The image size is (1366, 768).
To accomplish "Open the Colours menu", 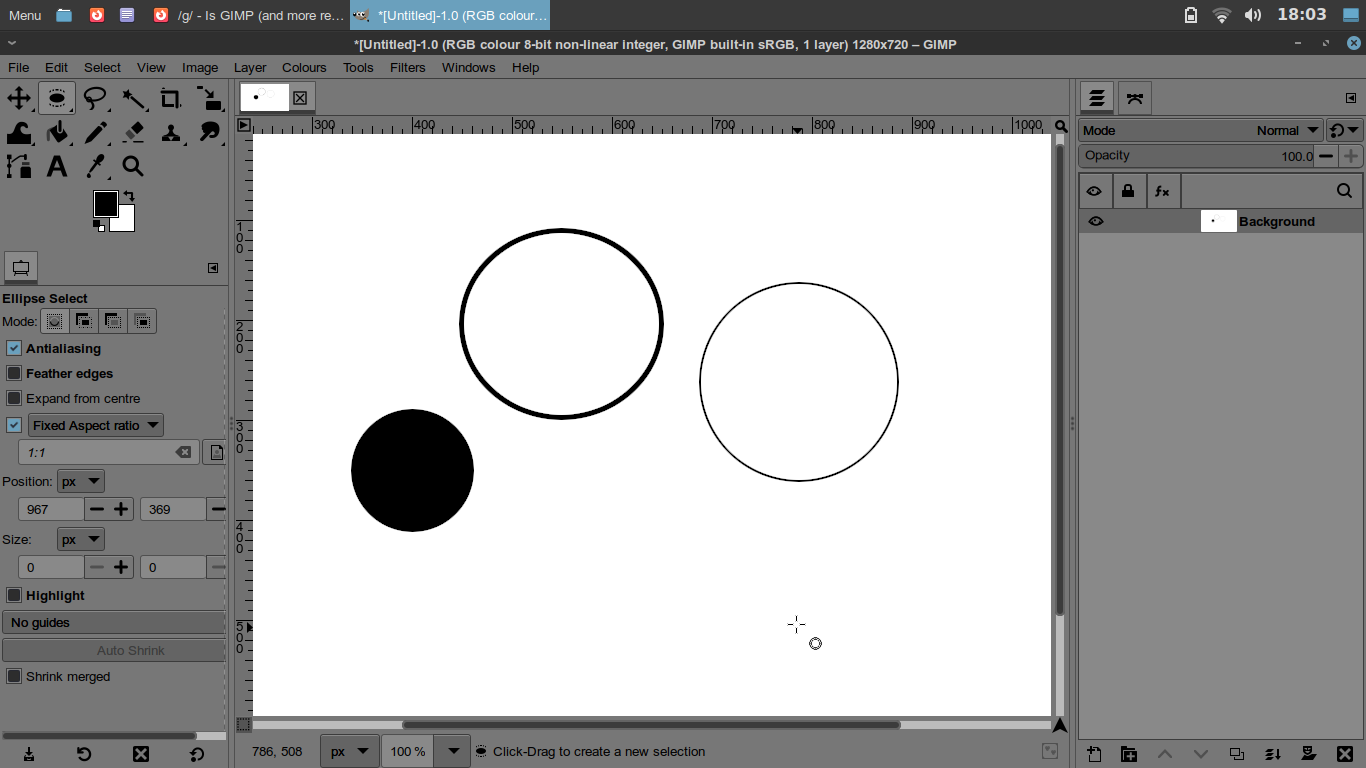I will [x=304, y=67].
